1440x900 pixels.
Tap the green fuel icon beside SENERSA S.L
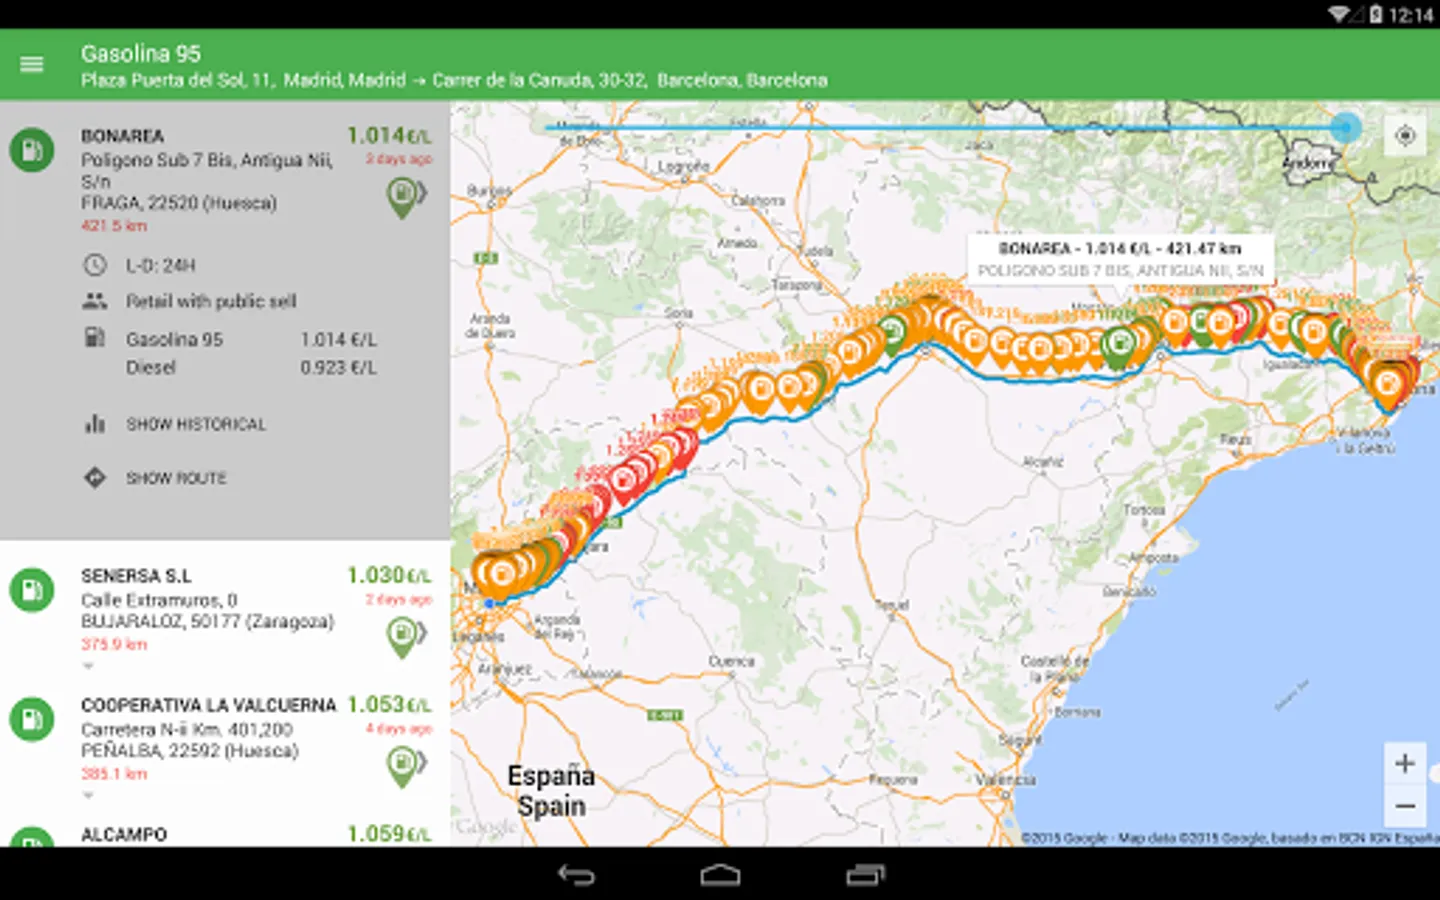[32, 590]
